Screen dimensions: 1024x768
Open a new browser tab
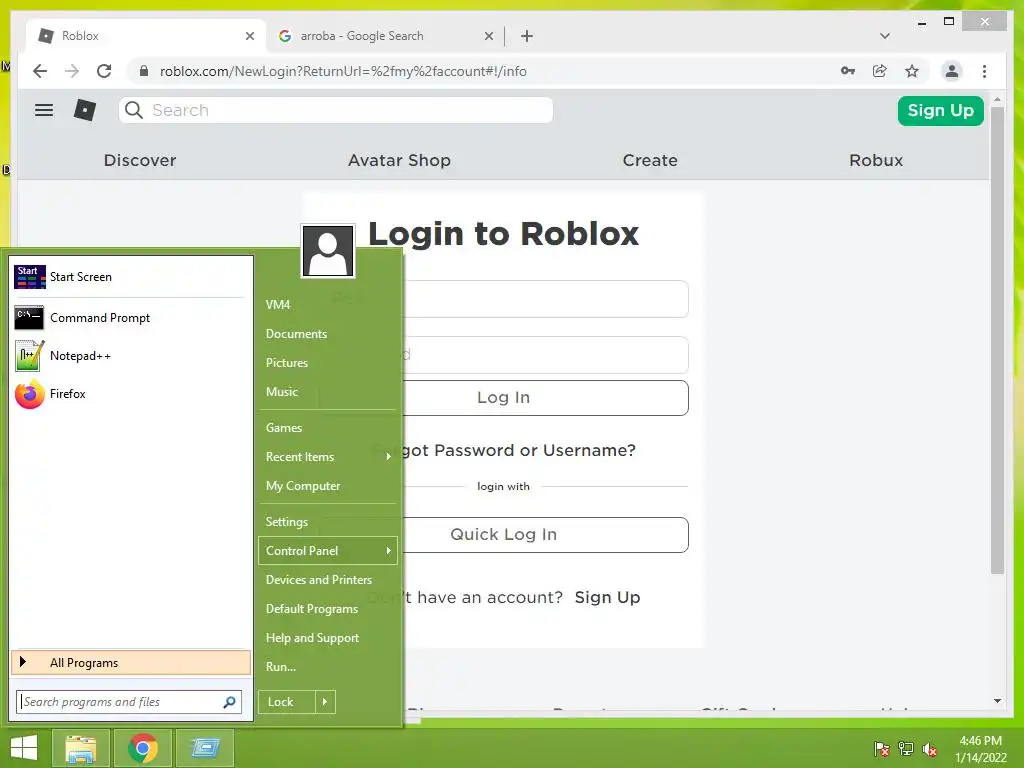(x=527, y=36)
